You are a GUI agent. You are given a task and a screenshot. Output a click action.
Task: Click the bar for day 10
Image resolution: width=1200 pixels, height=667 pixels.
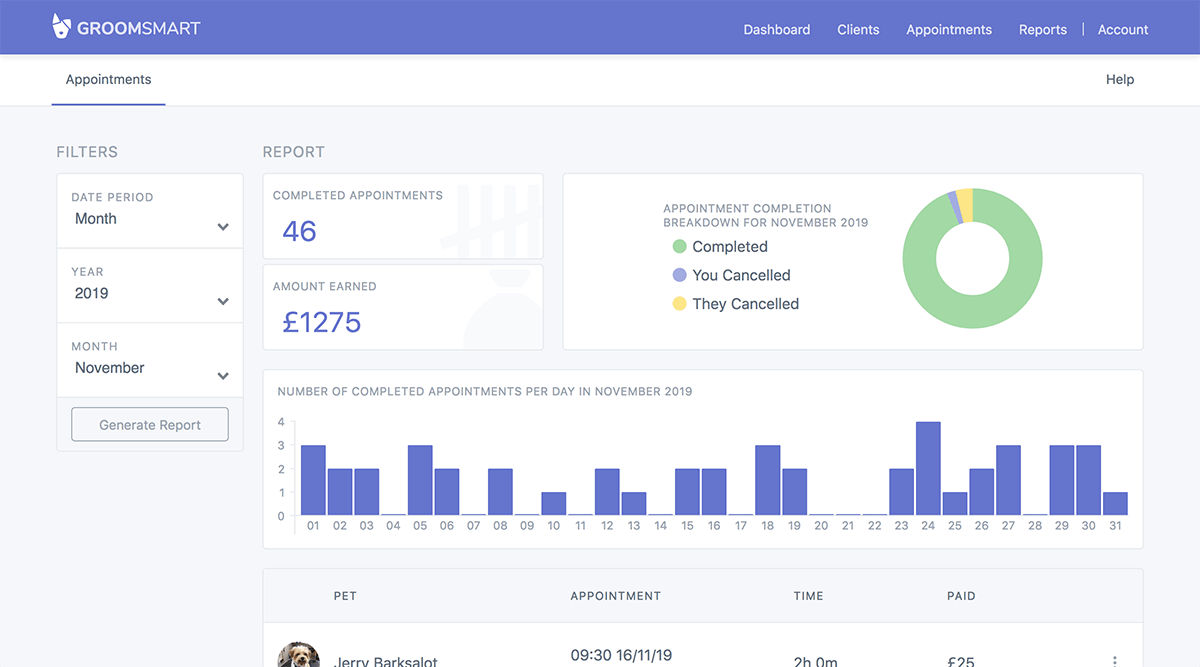point(554,503)
